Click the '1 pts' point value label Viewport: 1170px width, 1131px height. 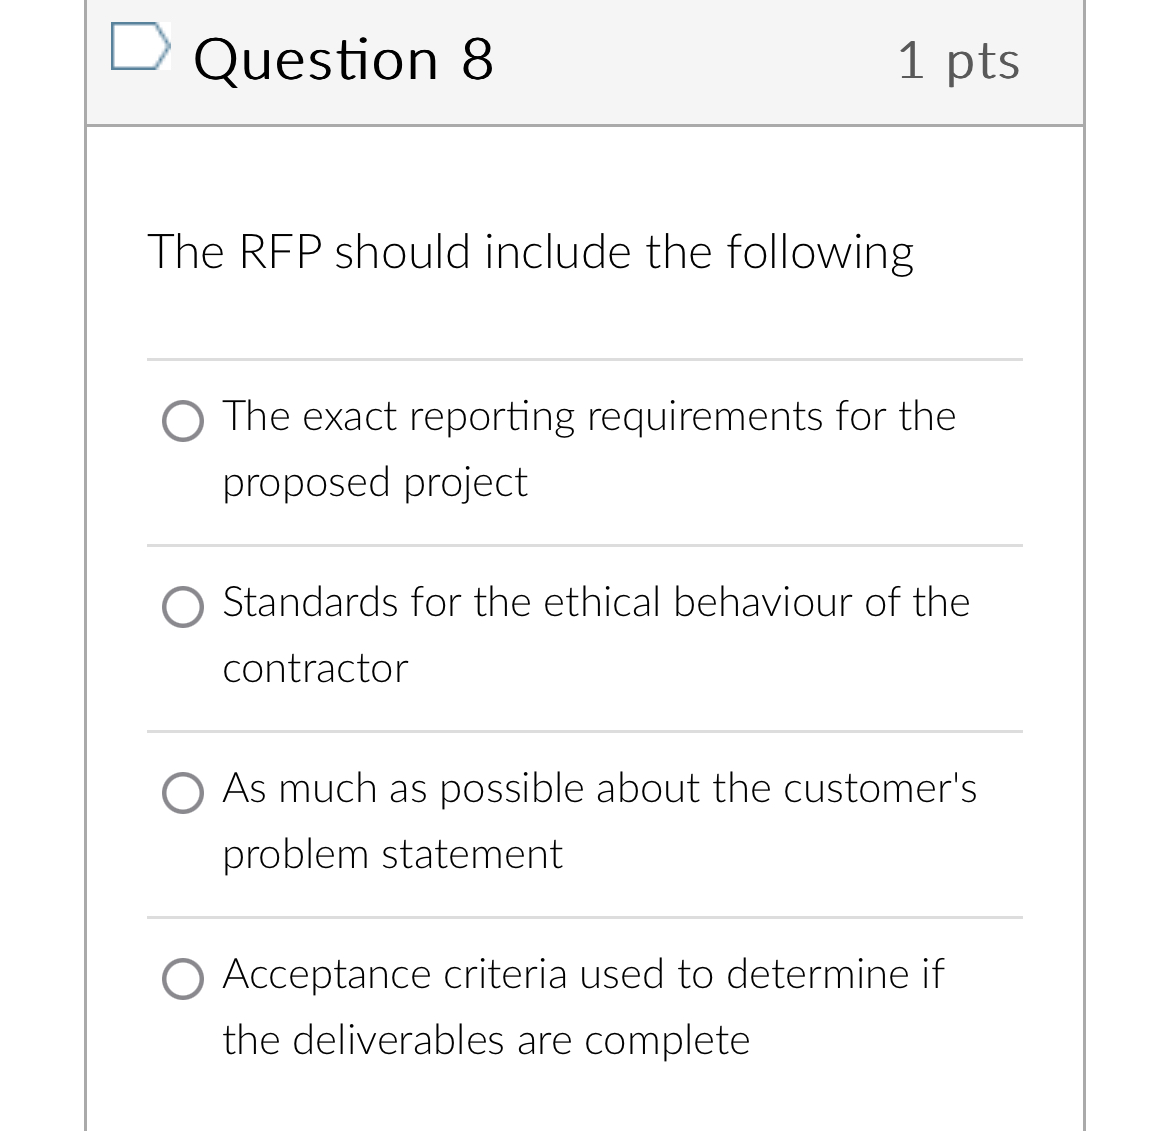click(958, 58)
